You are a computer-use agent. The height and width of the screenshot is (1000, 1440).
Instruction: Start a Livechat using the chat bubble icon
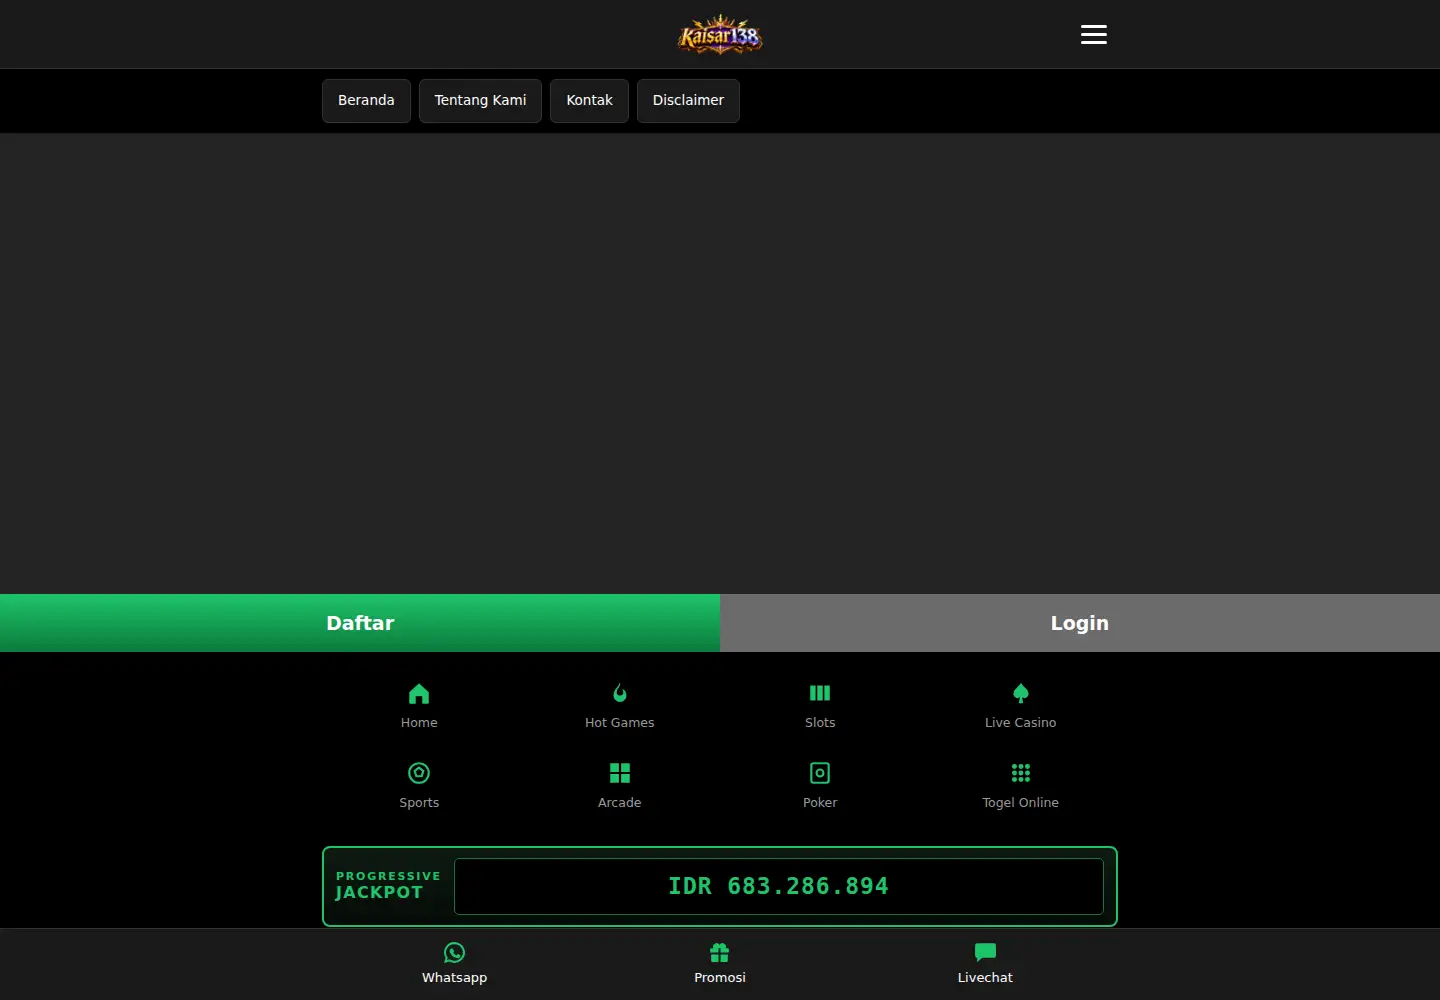(985, 953)
